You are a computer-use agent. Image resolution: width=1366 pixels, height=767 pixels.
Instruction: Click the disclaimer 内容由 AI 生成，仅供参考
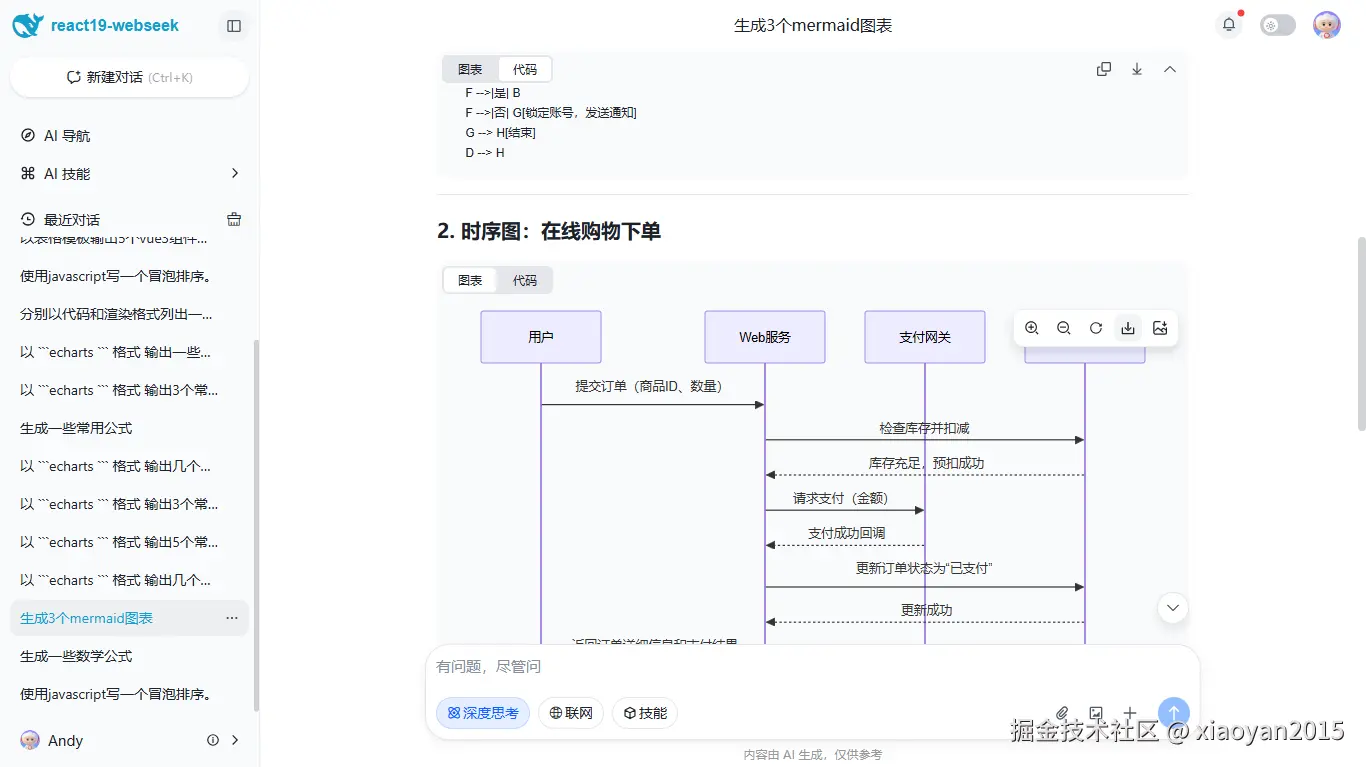pyautogui.click(x=813, y=755)
